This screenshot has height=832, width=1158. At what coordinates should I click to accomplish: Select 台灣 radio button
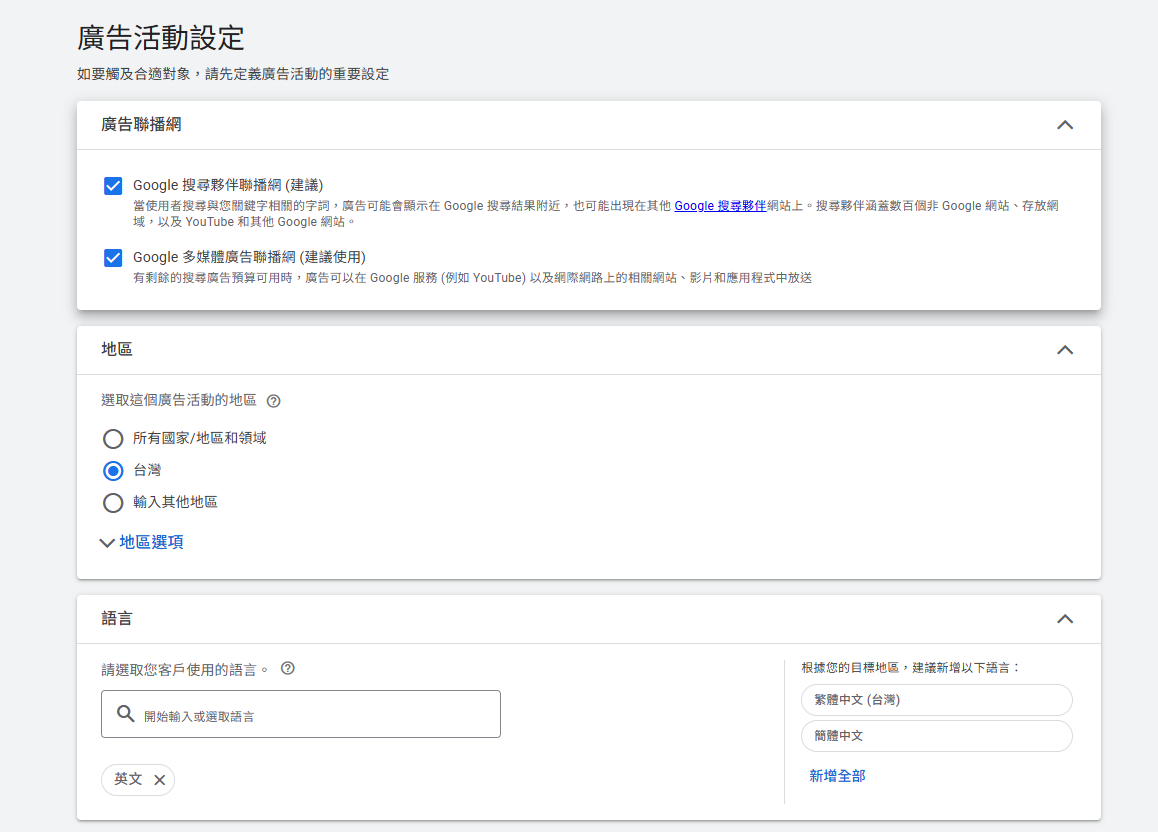(113, 471)
